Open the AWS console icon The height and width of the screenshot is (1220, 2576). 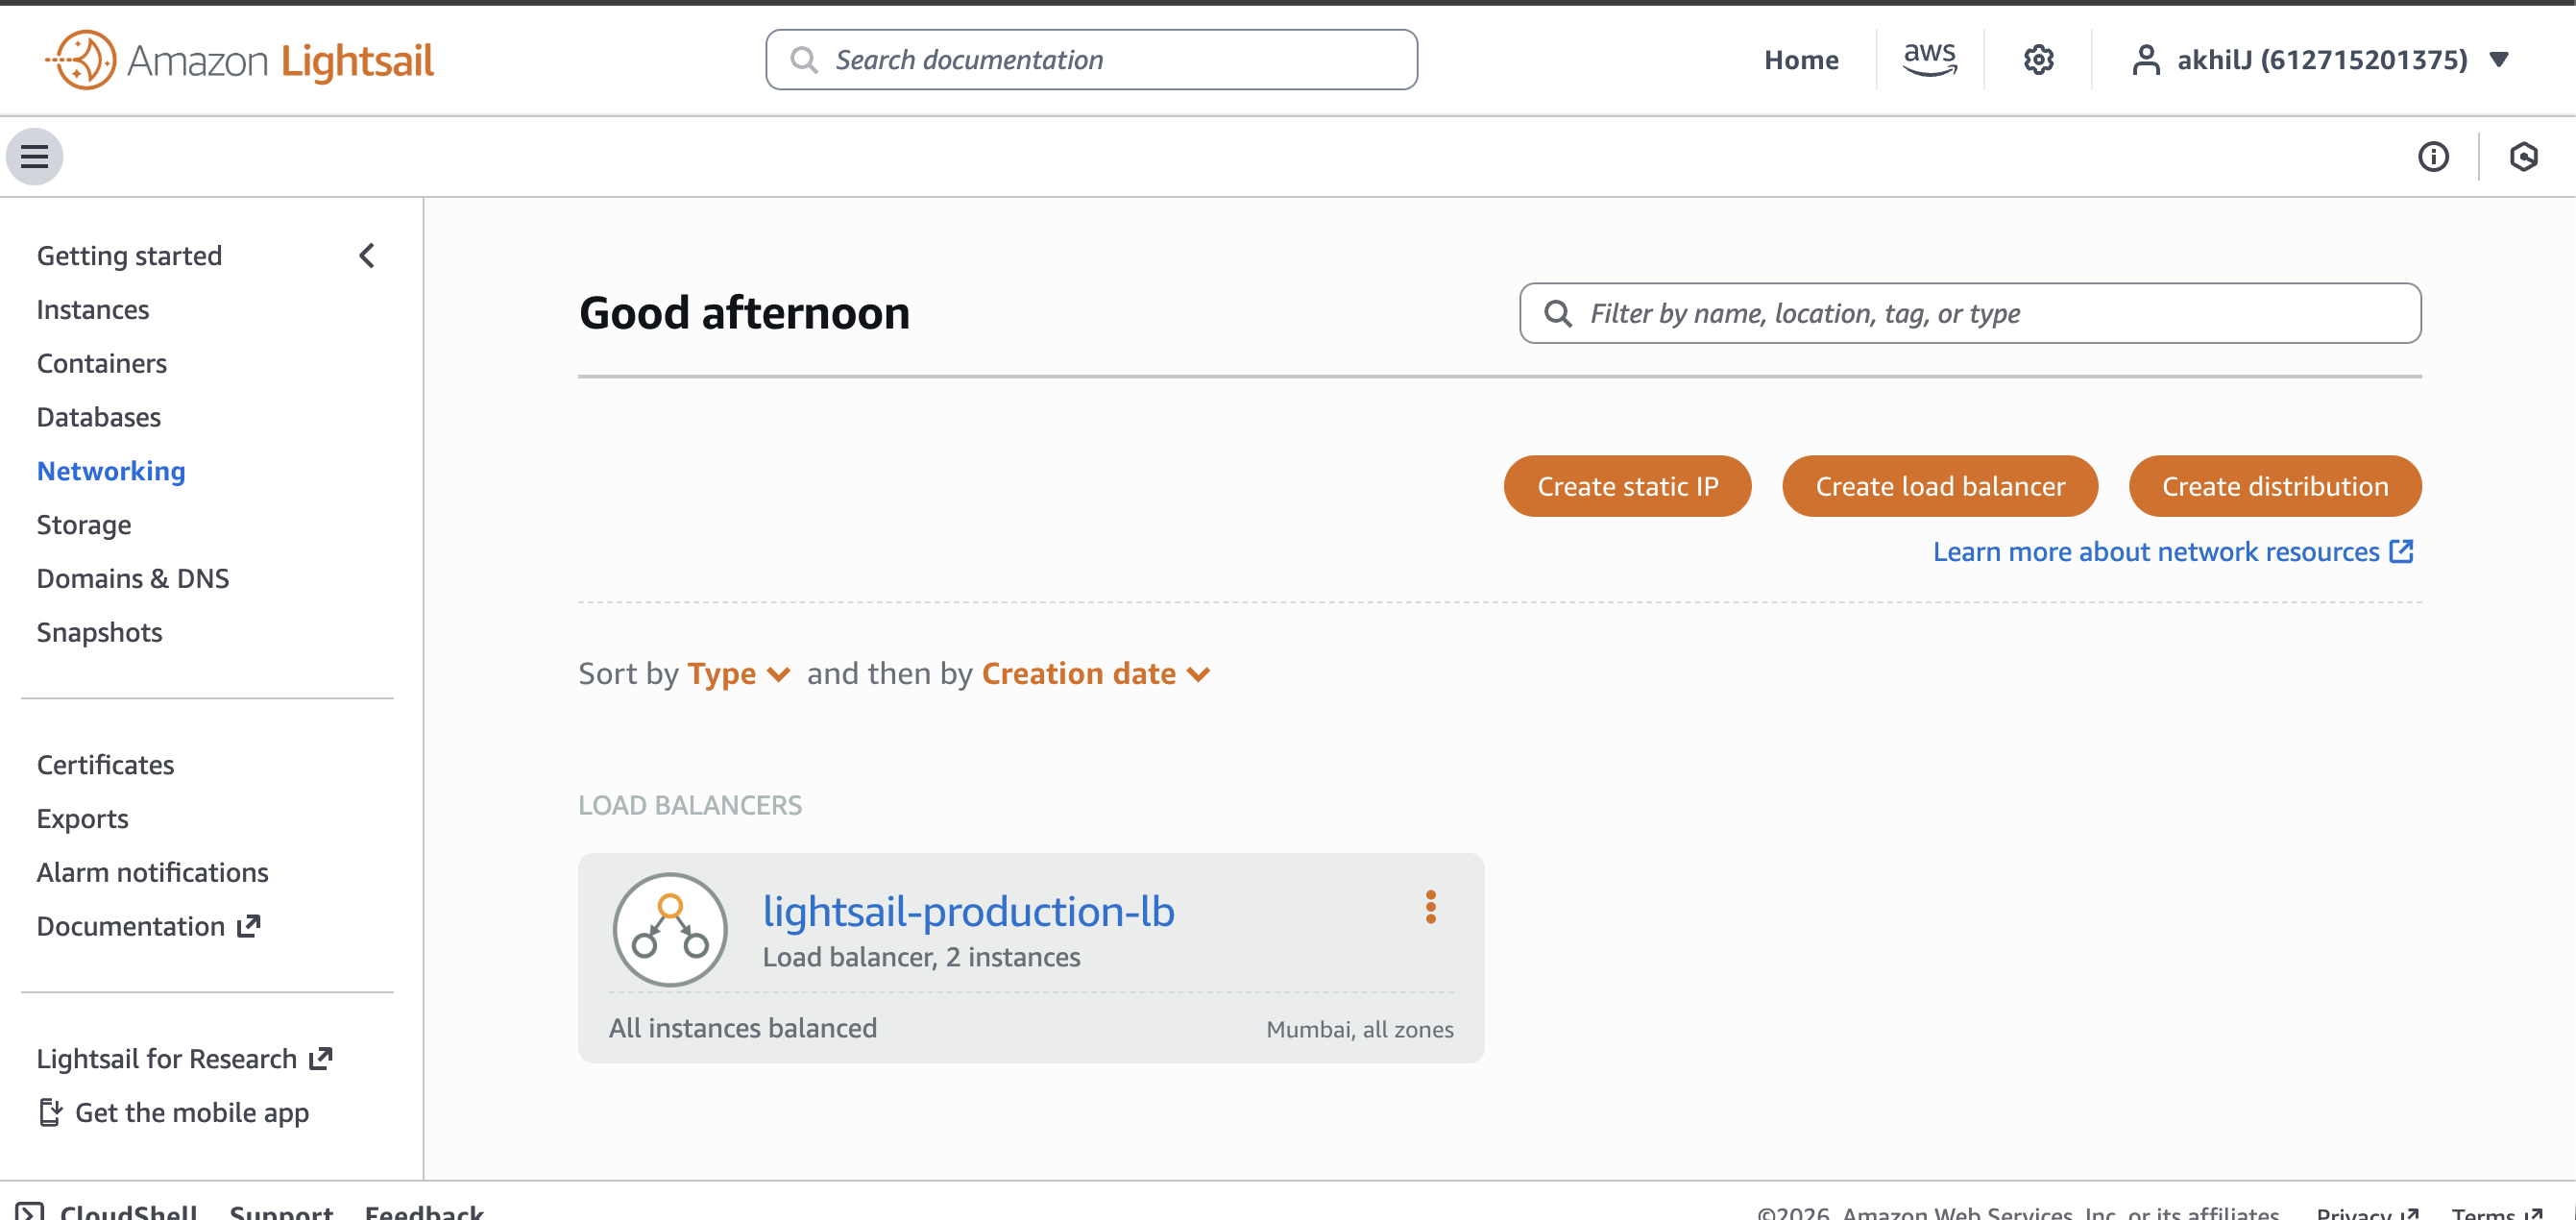click(1929, 60)
